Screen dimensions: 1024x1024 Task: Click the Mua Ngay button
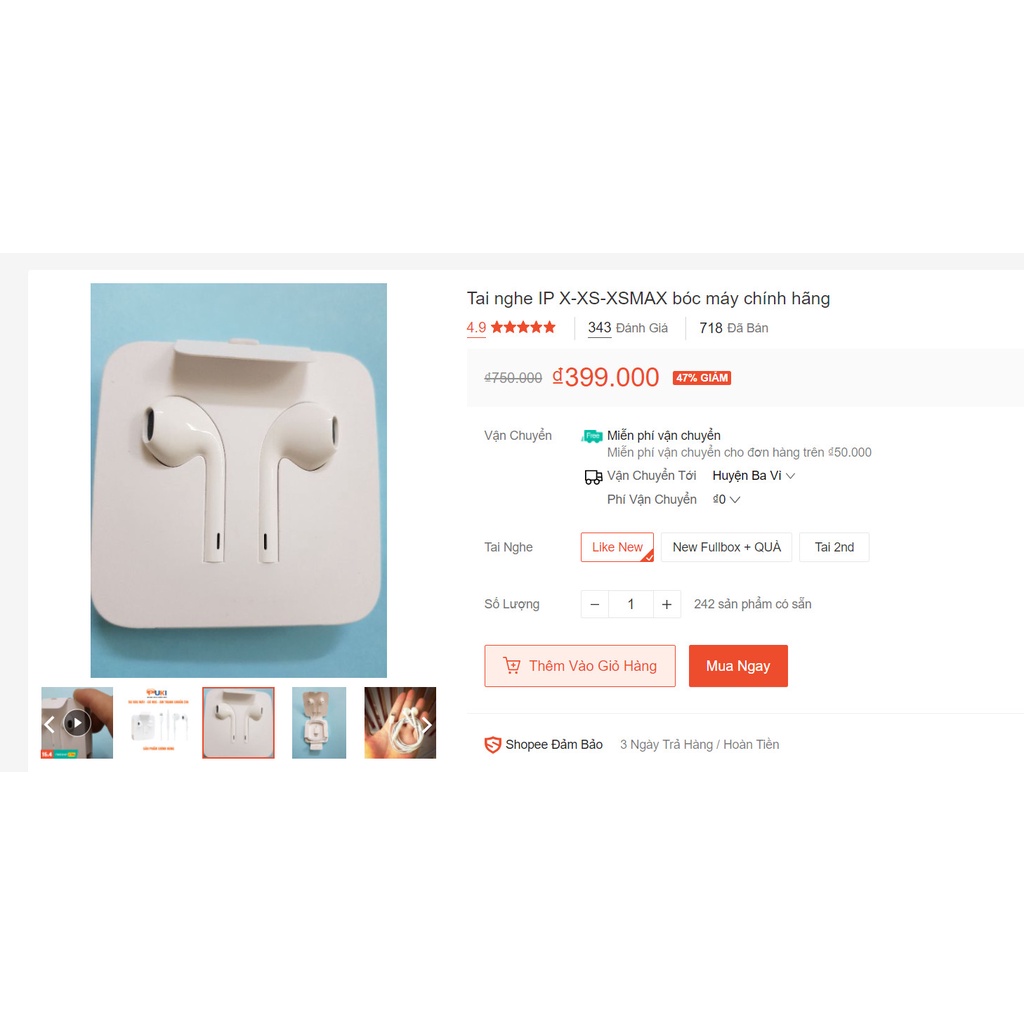[x=738, y=666]
